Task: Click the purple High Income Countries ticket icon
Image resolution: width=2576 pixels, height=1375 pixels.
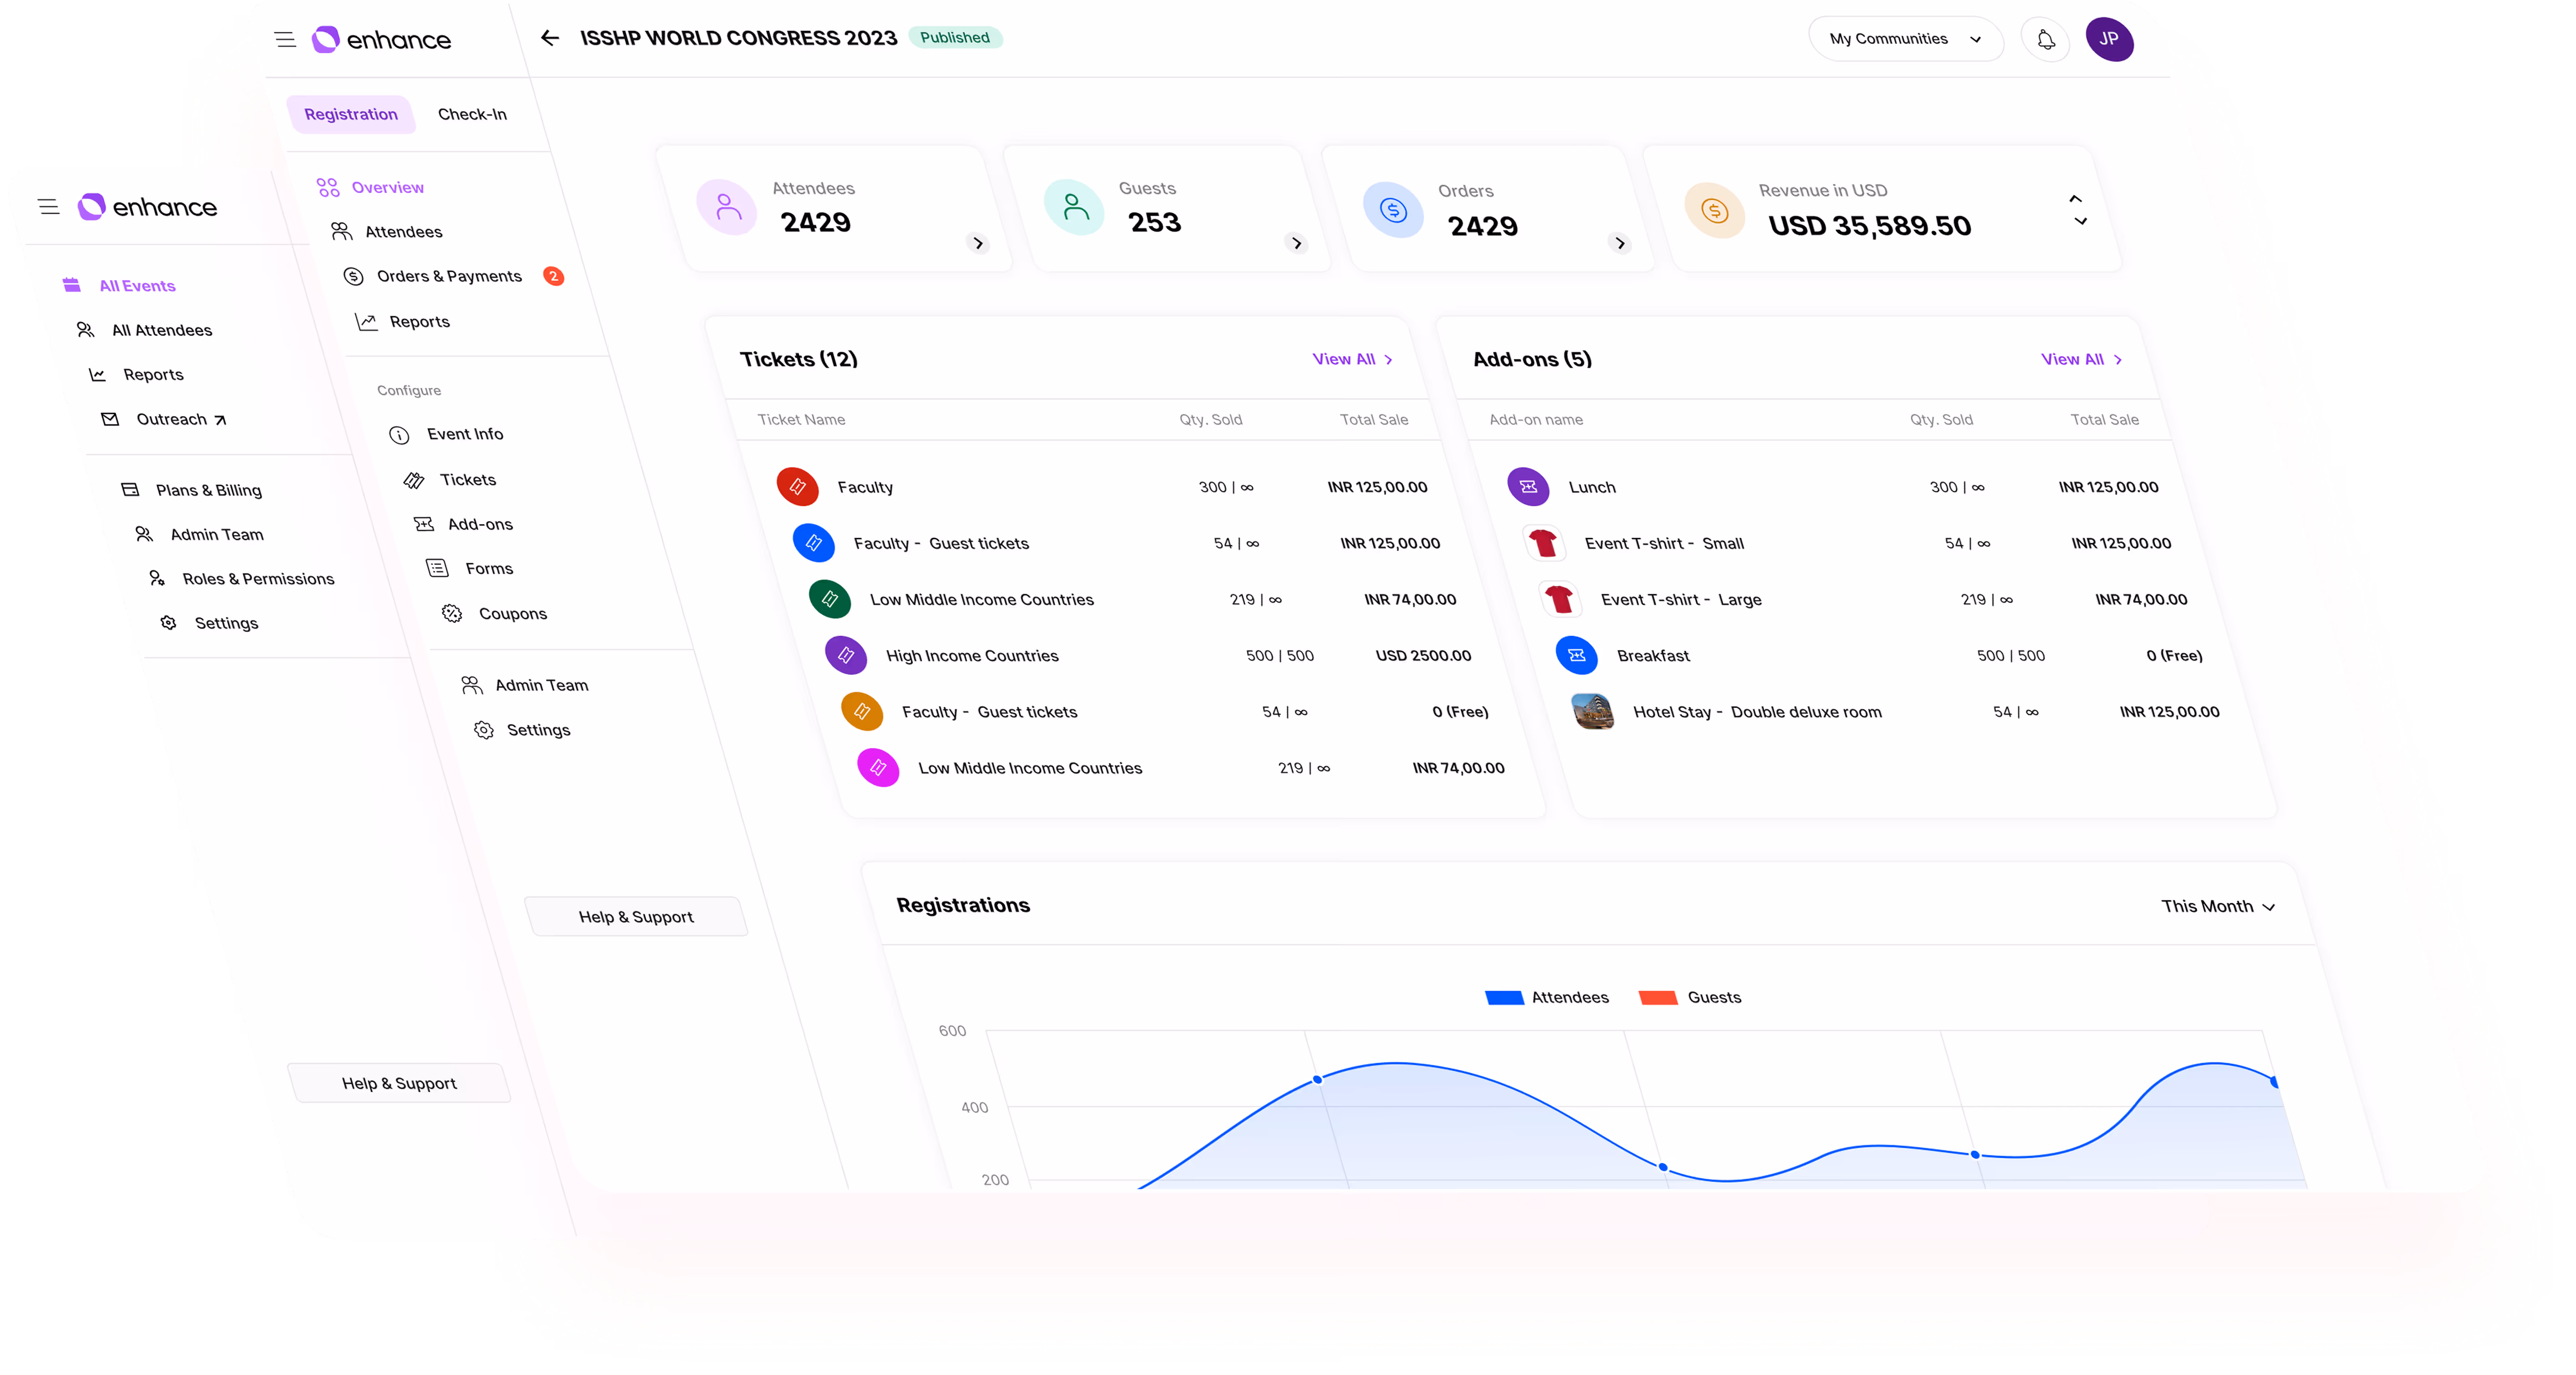Action: (846, 655)
